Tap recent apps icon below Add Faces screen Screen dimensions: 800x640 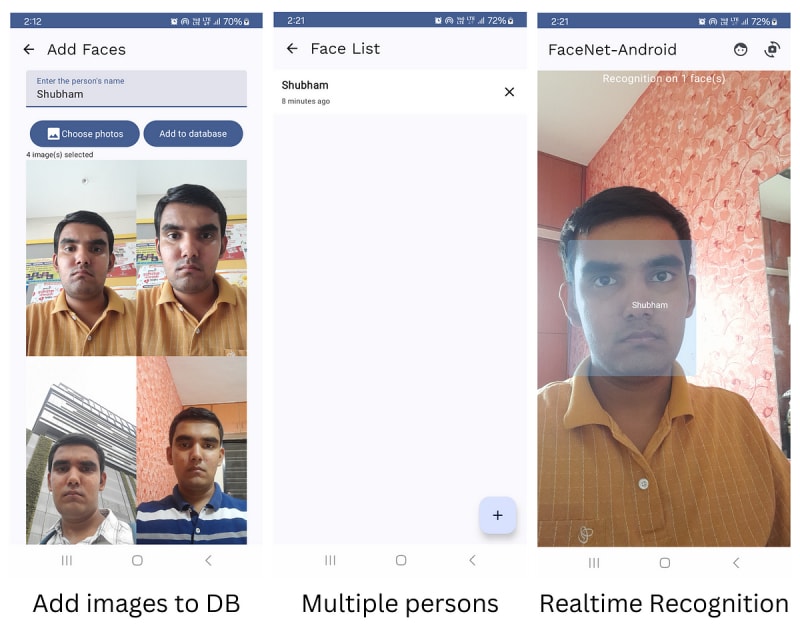pos(67,560)
